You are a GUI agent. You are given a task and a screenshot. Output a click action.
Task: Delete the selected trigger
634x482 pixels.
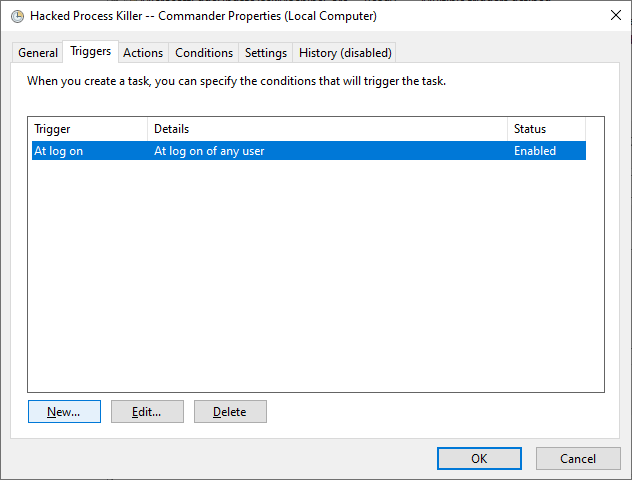pos(230,412)
